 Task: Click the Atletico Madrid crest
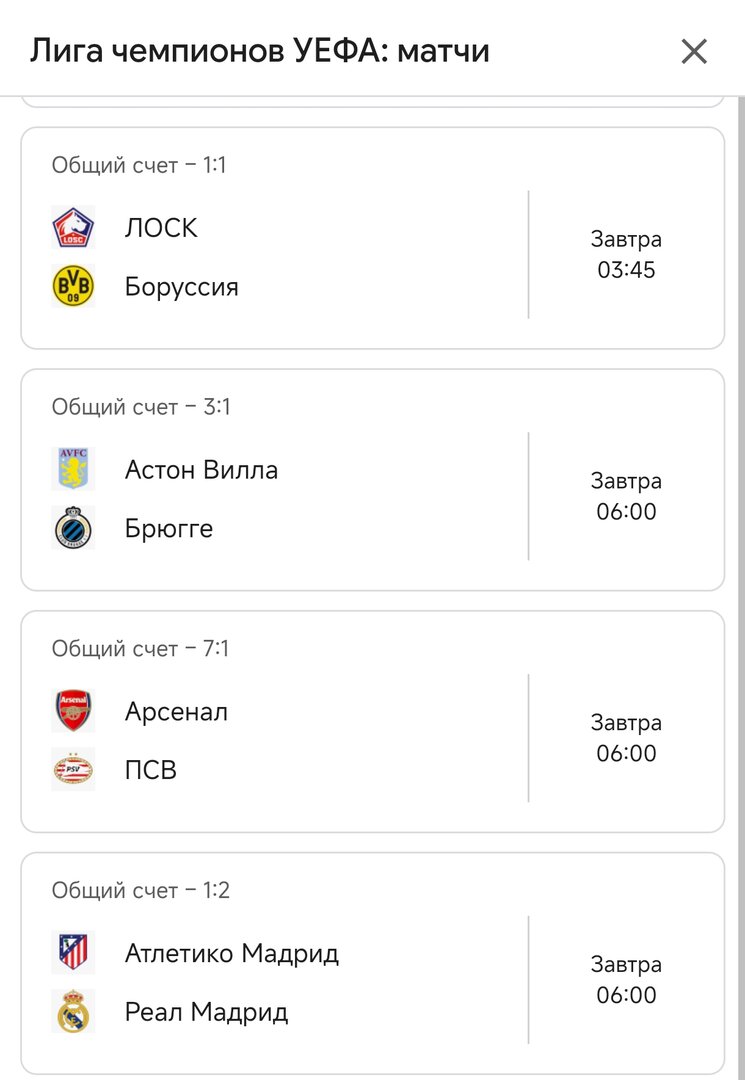click(73, 953)
